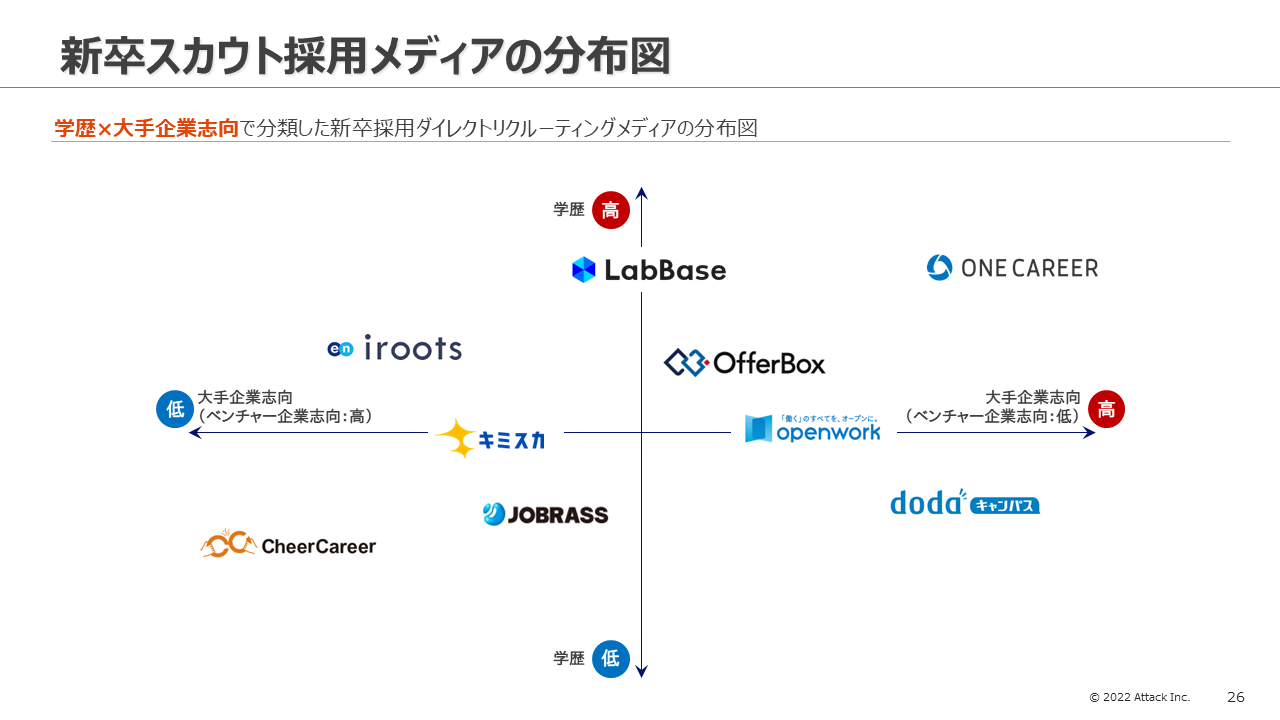
Task: Click the upward arrowhead of vertical axis
Action: click(642, 192)
